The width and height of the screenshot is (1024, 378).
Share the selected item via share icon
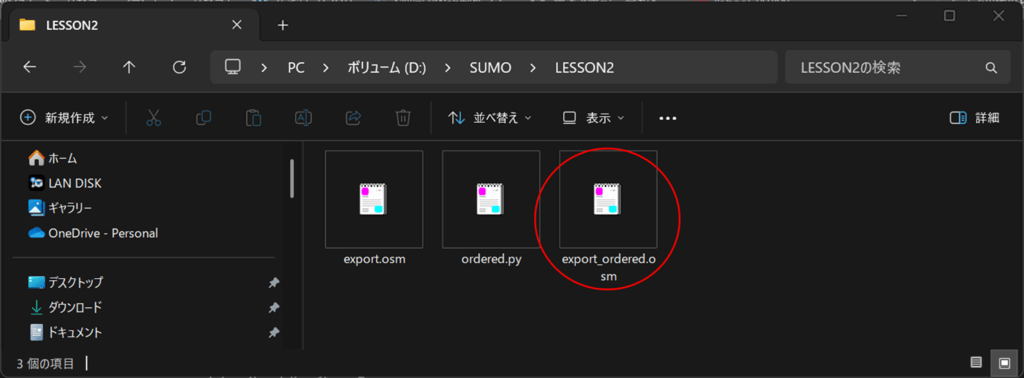(353, 118)
